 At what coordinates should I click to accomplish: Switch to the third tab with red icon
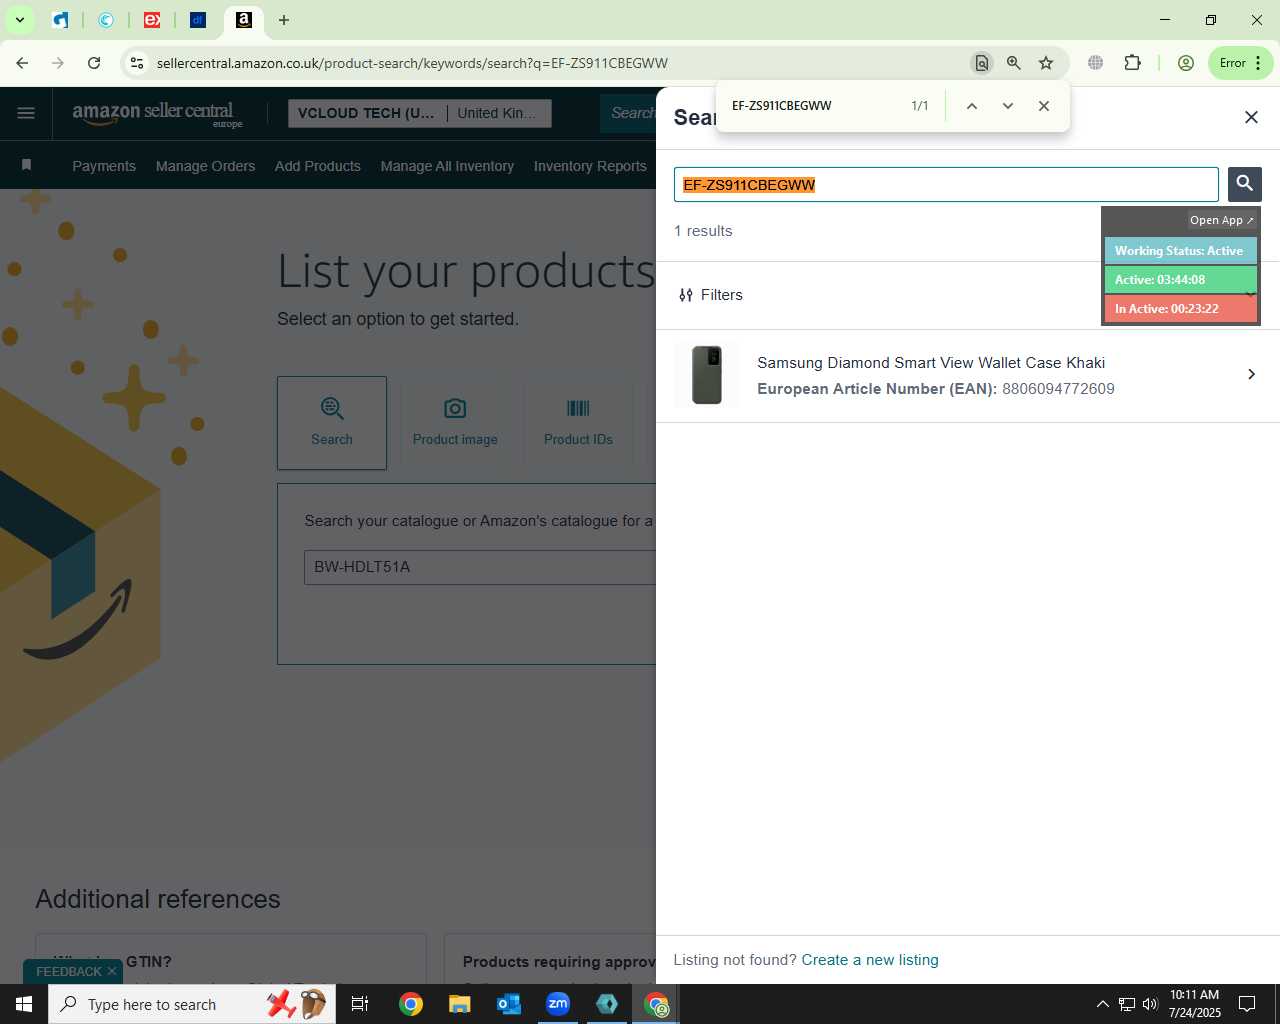tap(152, 20)
